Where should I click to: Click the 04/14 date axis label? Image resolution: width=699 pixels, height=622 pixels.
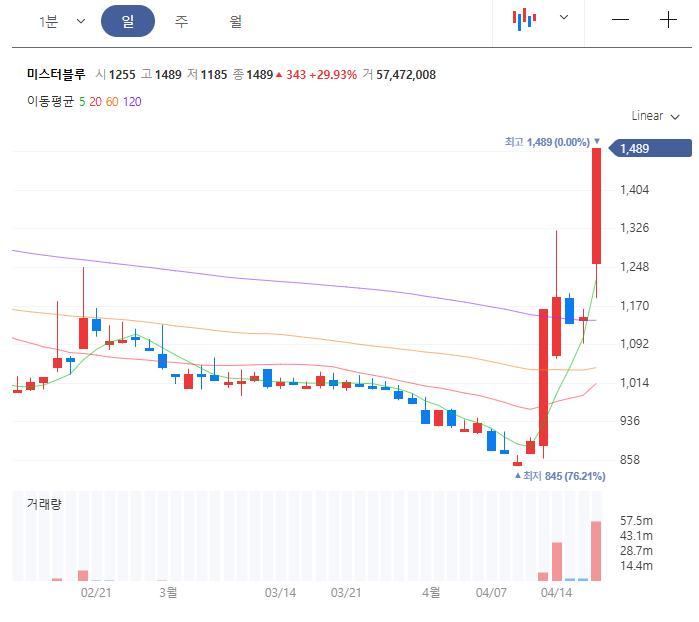pos(556,593)
